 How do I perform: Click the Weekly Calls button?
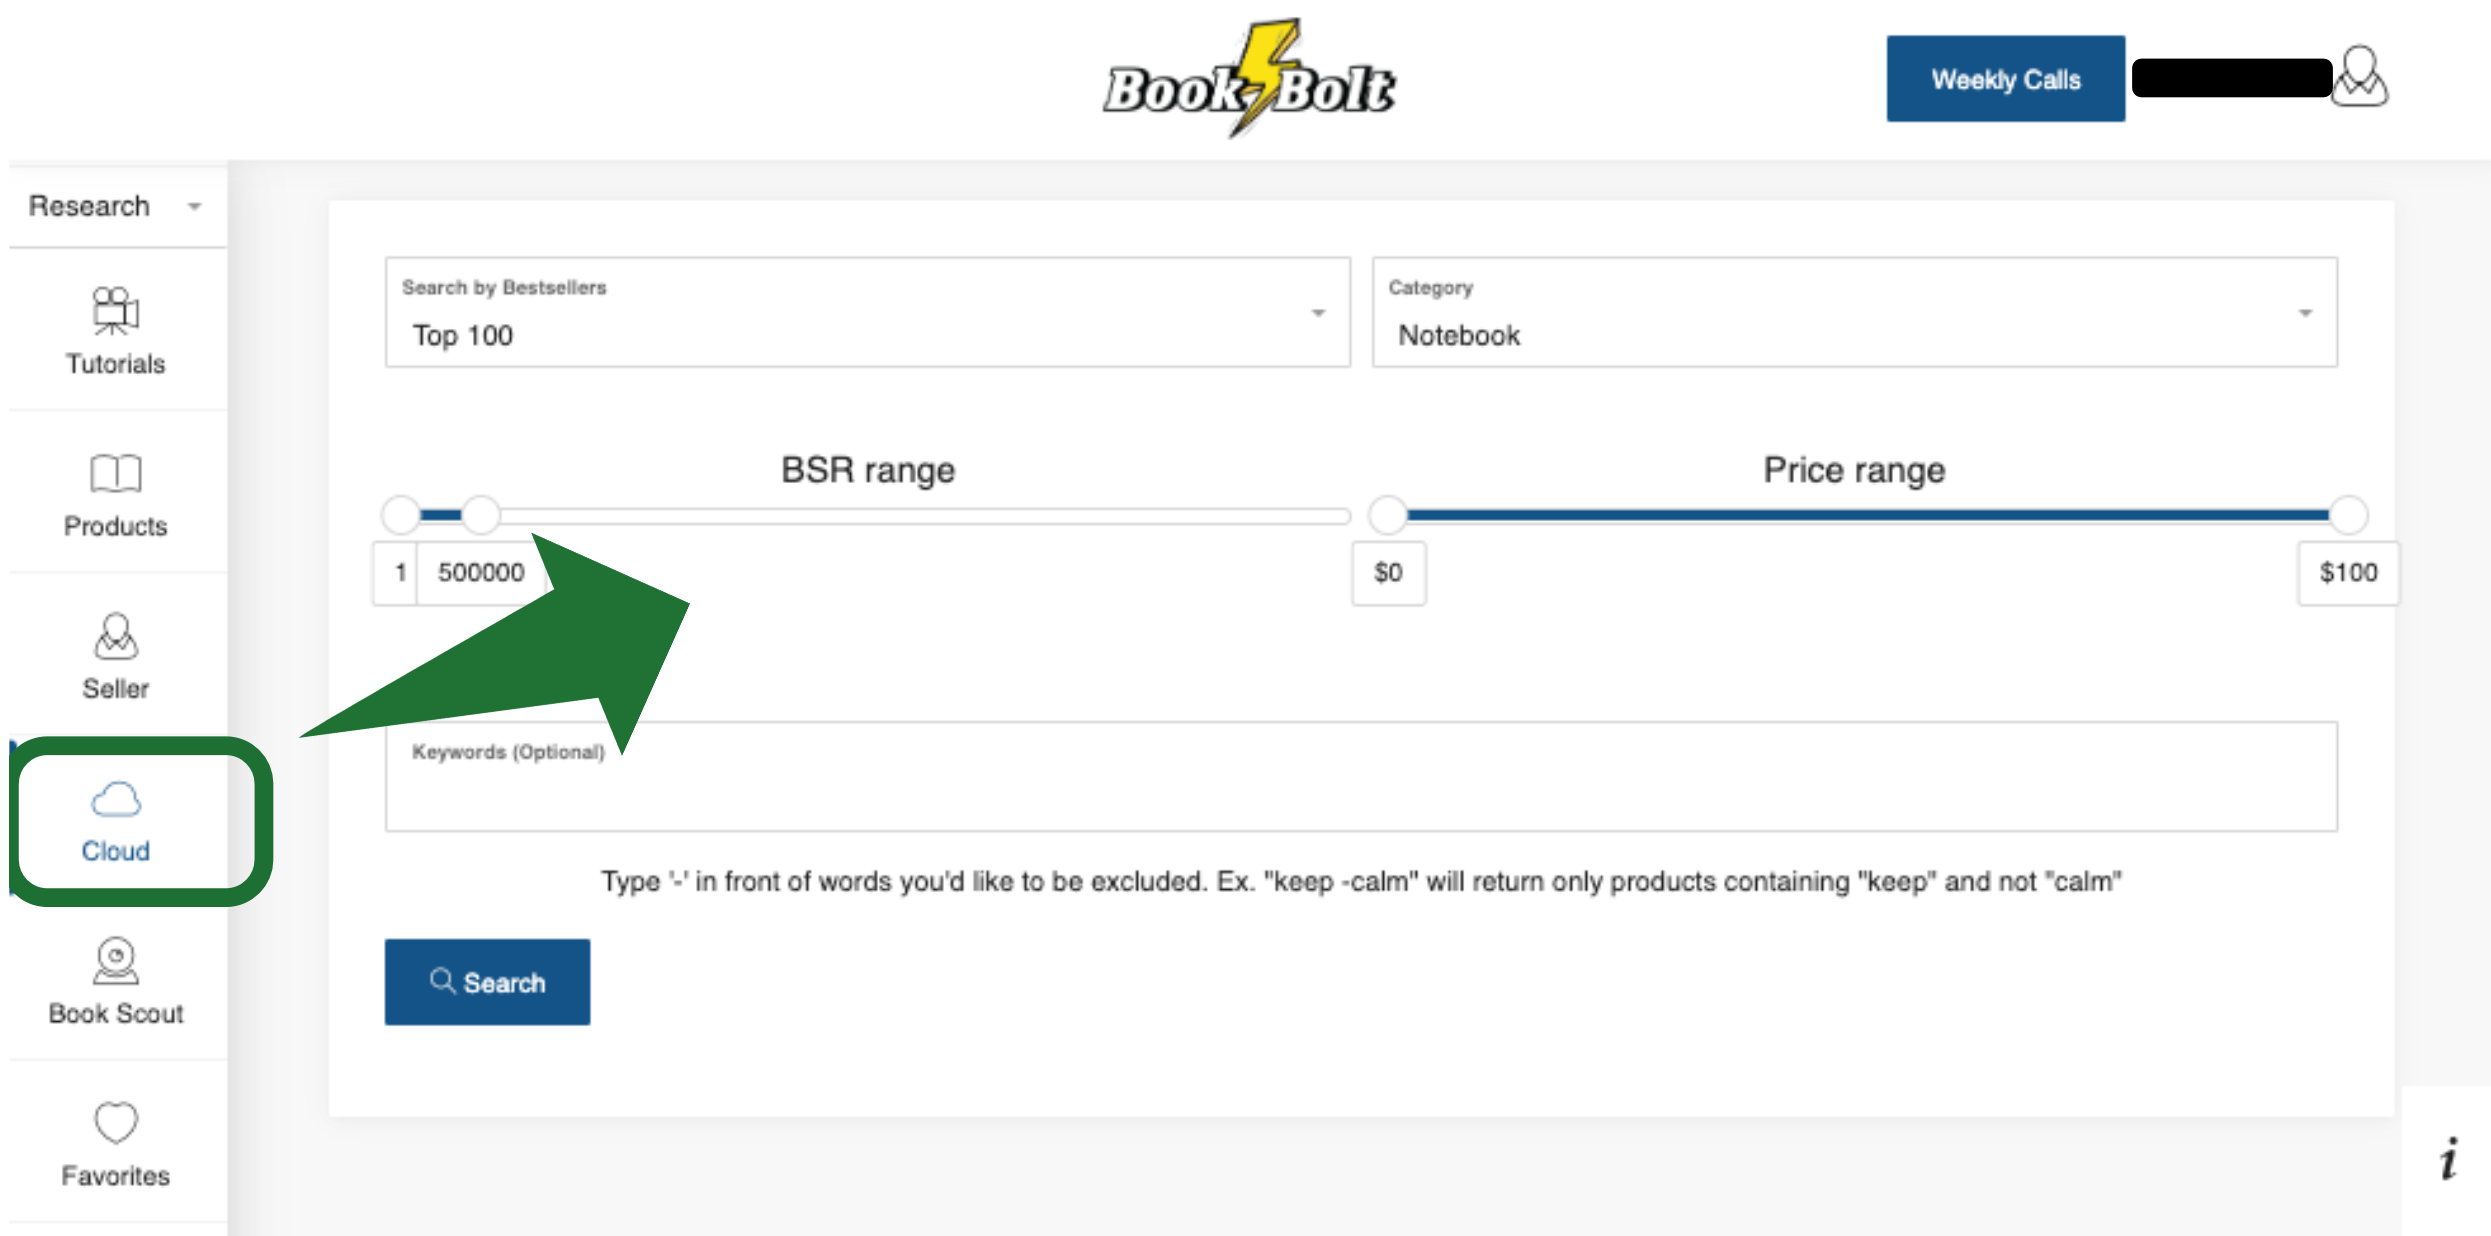click(x=2005, y=79)
